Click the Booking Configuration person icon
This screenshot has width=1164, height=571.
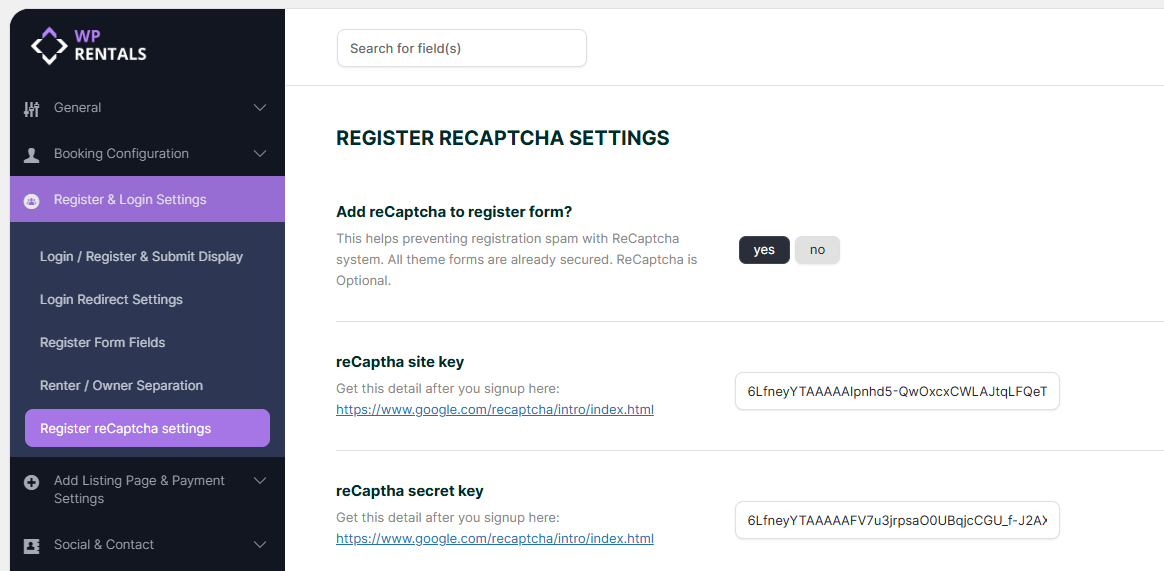coord(32,154)
